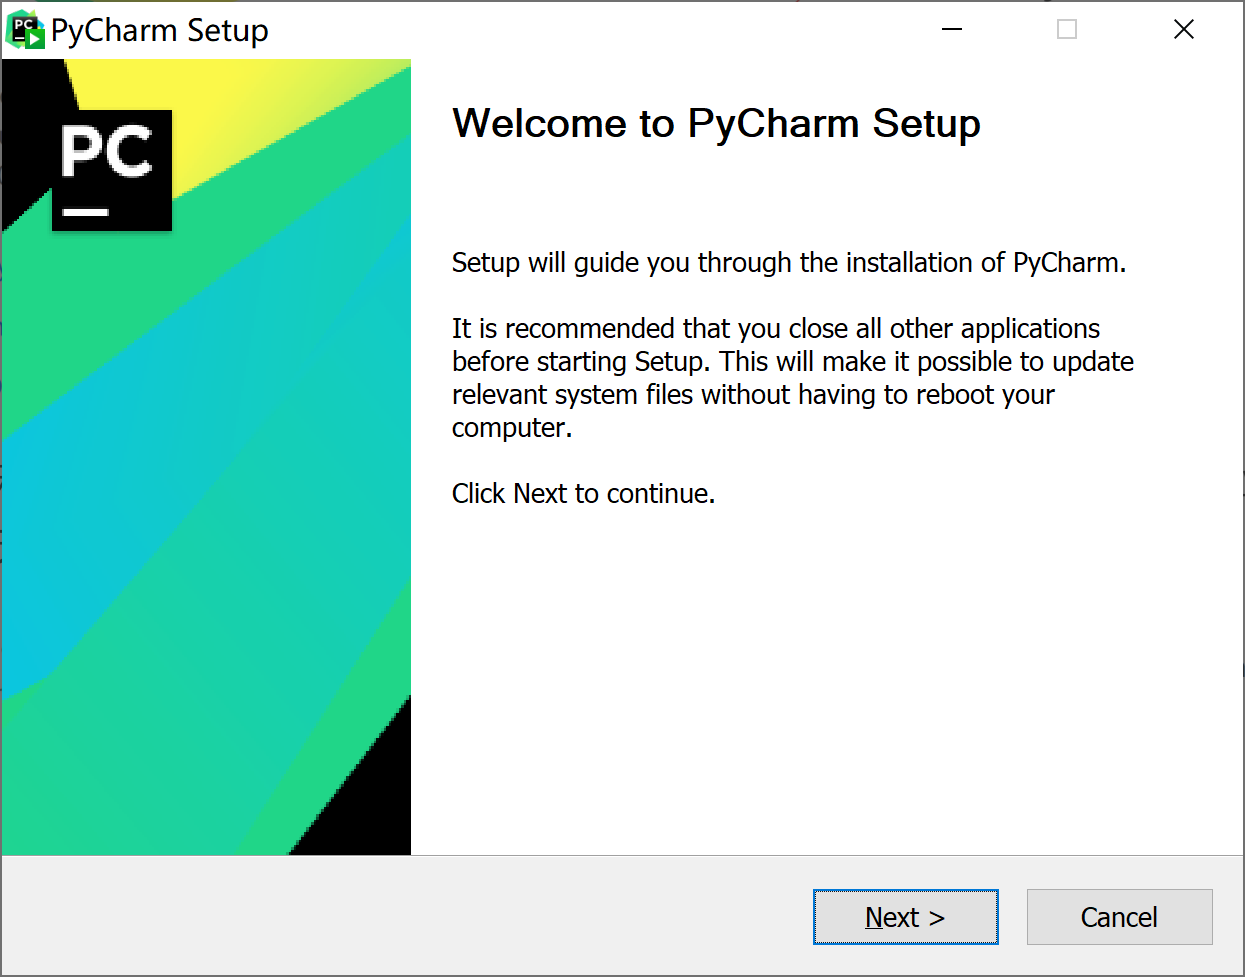1245x977 pixels.
Task: Select the 'Setup will guide you' sentence
Action: (x=789, y=263)
